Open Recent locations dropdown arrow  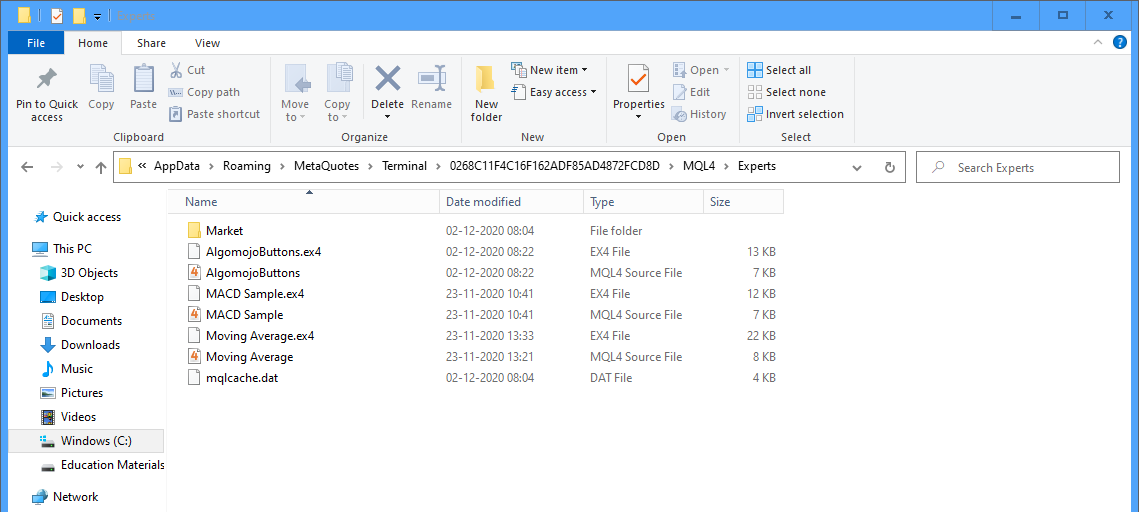80,167
